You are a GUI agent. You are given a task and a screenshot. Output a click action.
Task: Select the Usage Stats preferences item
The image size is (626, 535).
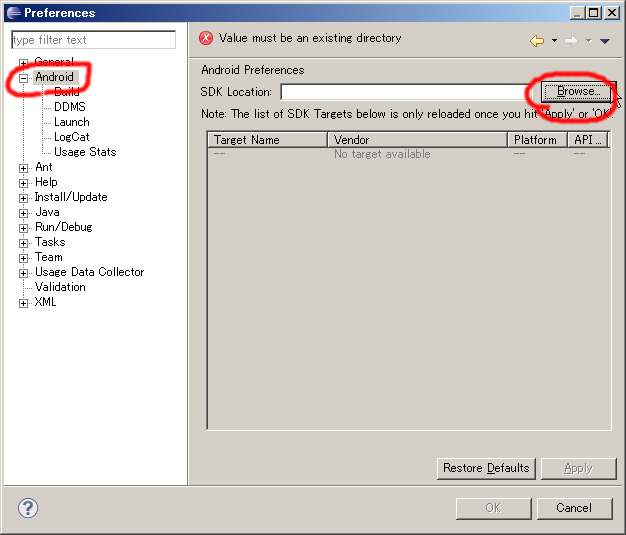tap(85, 152)
